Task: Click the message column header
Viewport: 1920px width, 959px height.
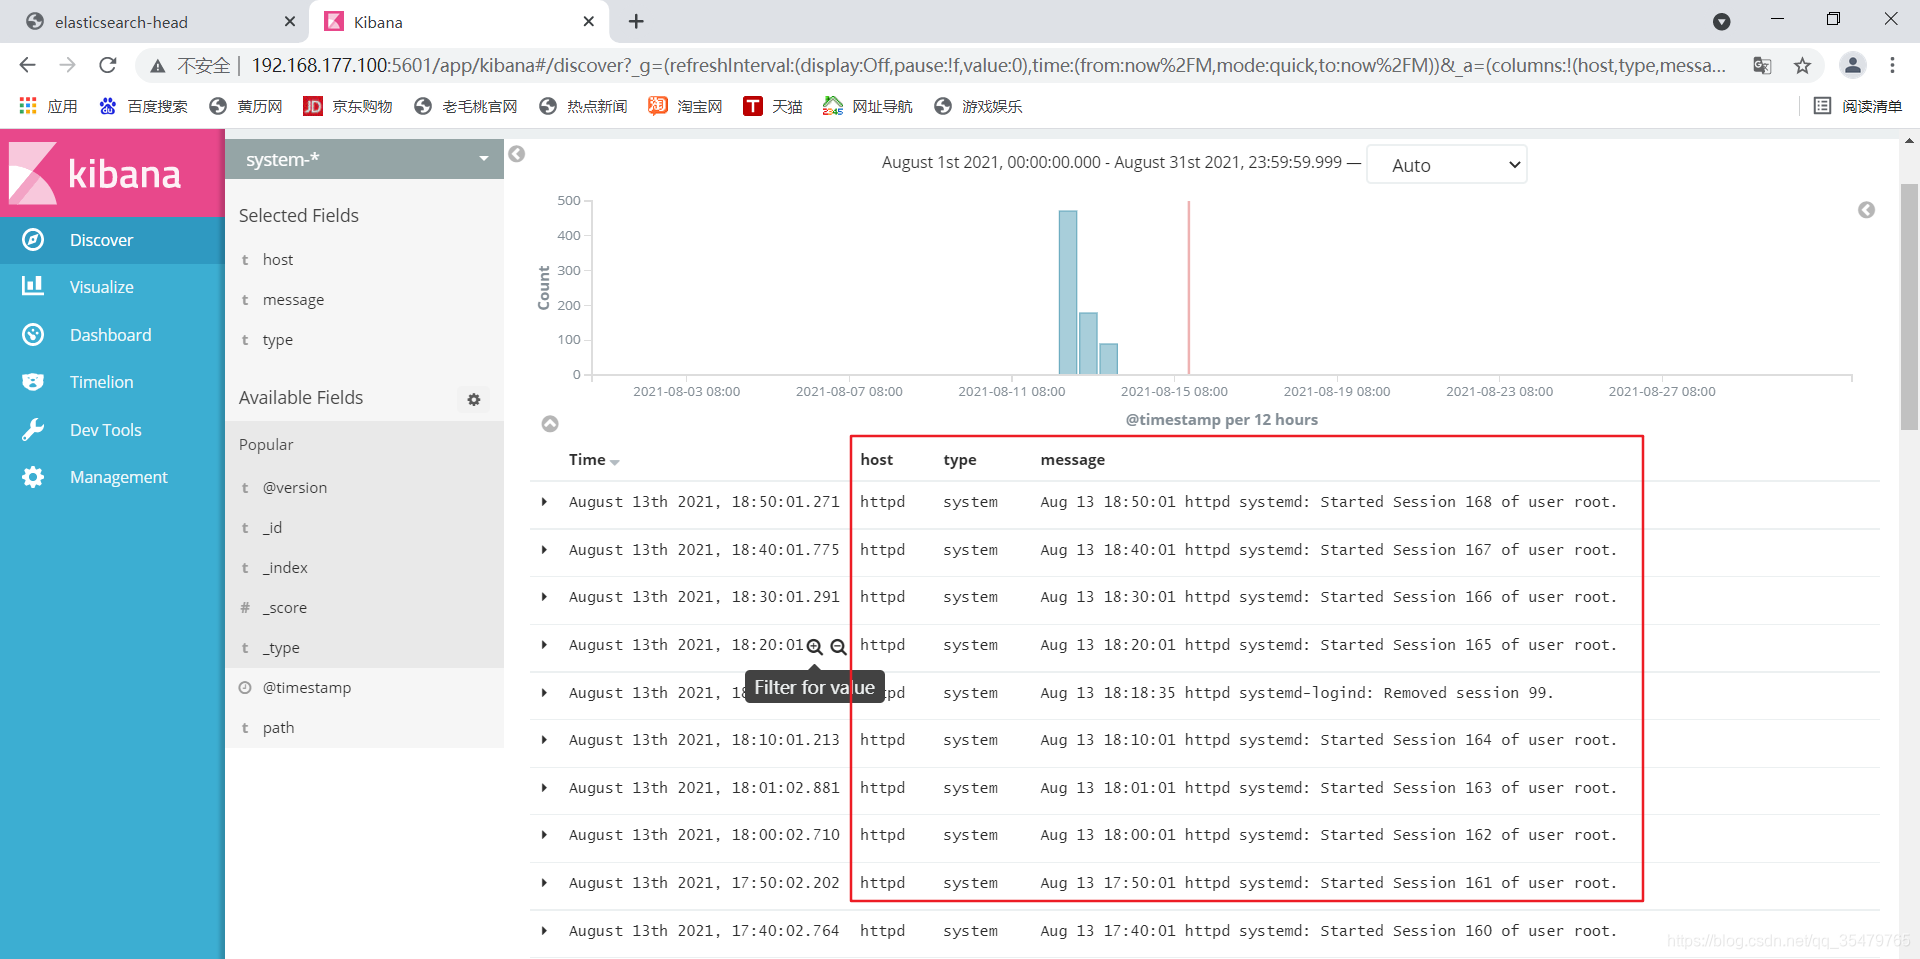Action: pyautogui.click(x=1072, y=460)
